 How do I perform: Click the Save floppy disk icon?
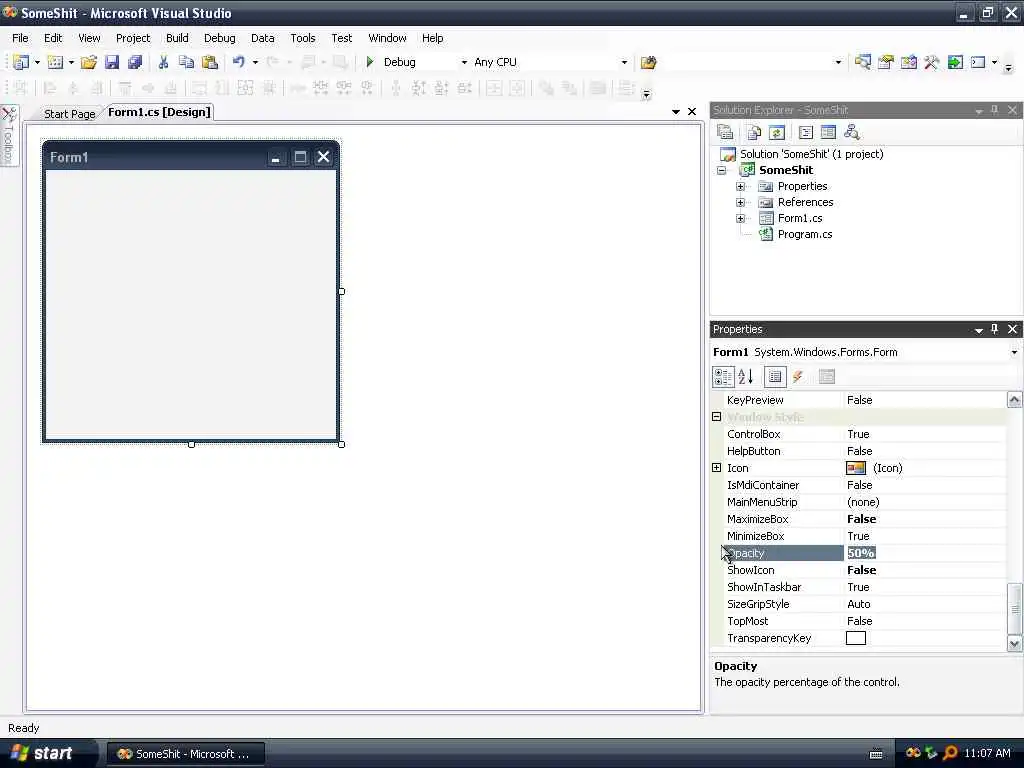click(112, 62)
